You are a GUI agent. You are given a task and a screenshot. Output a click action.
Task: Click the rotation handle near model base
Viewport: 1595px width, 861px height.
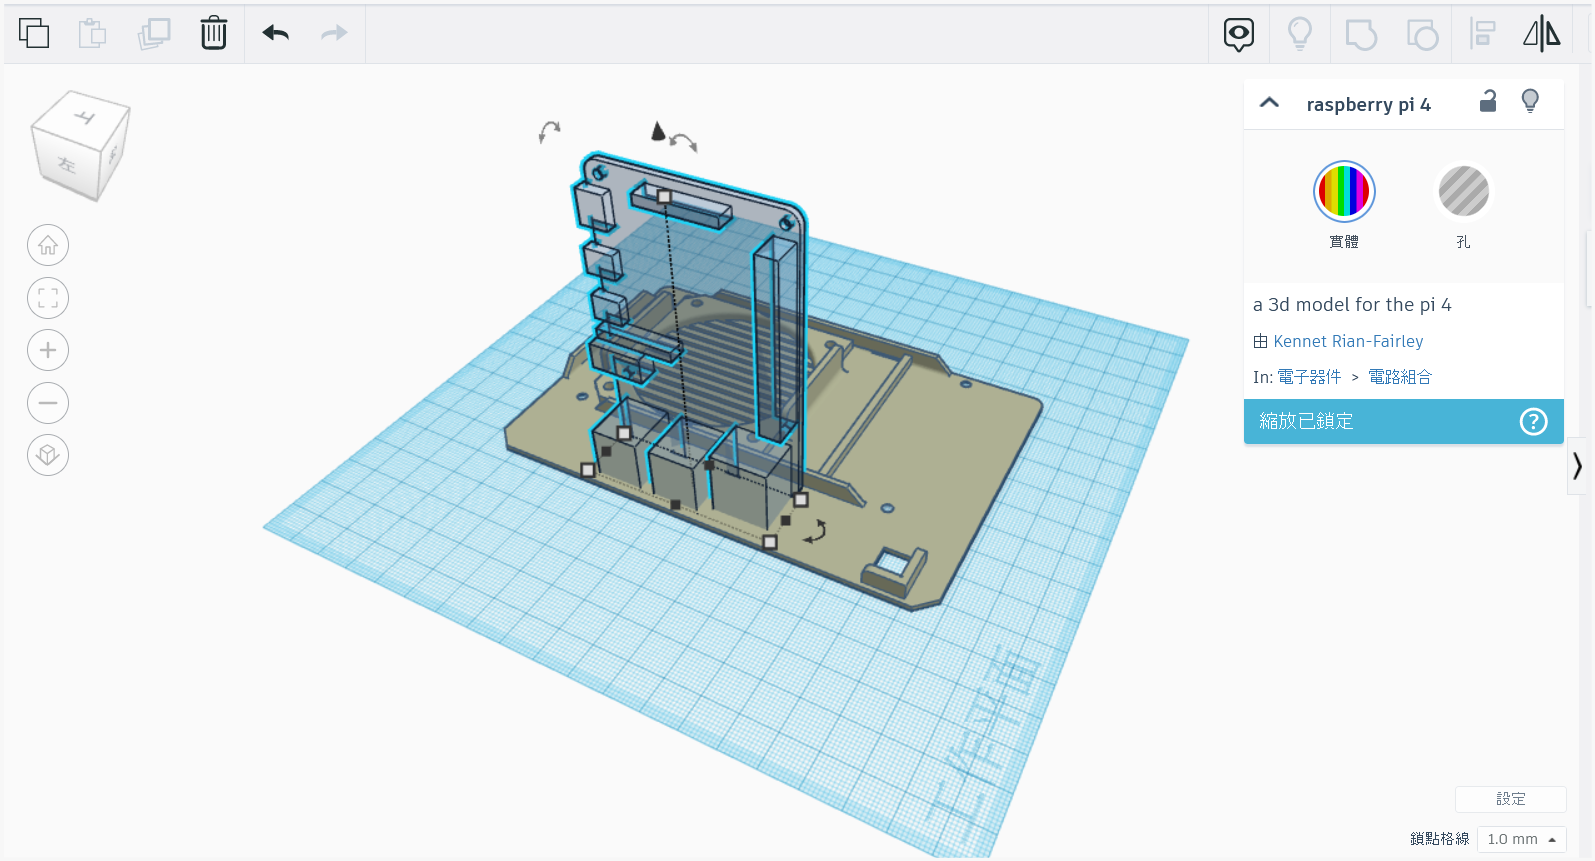[816, 532]
